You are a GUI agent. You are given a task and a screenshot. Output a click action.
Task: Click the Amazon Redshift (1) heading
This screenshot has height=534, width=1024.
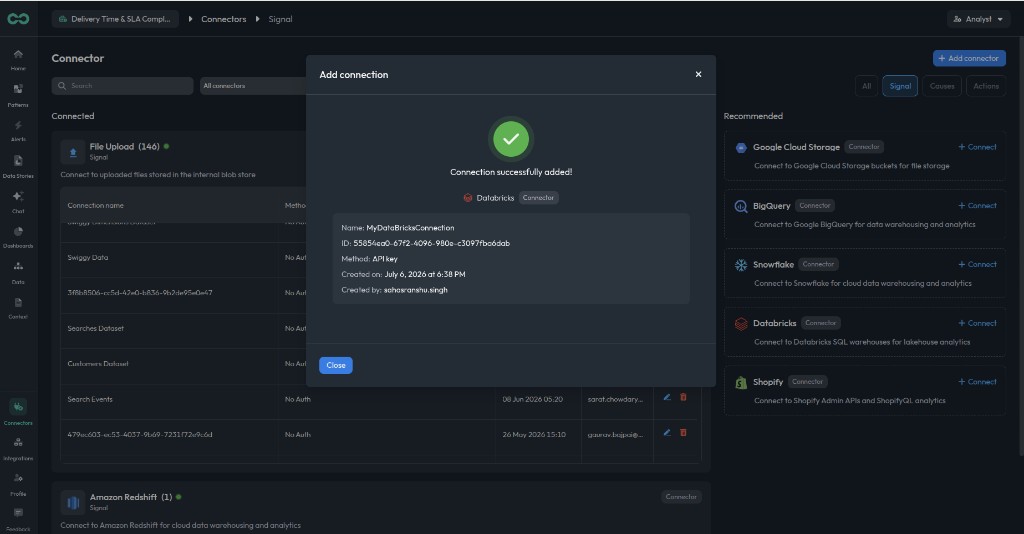131,497
